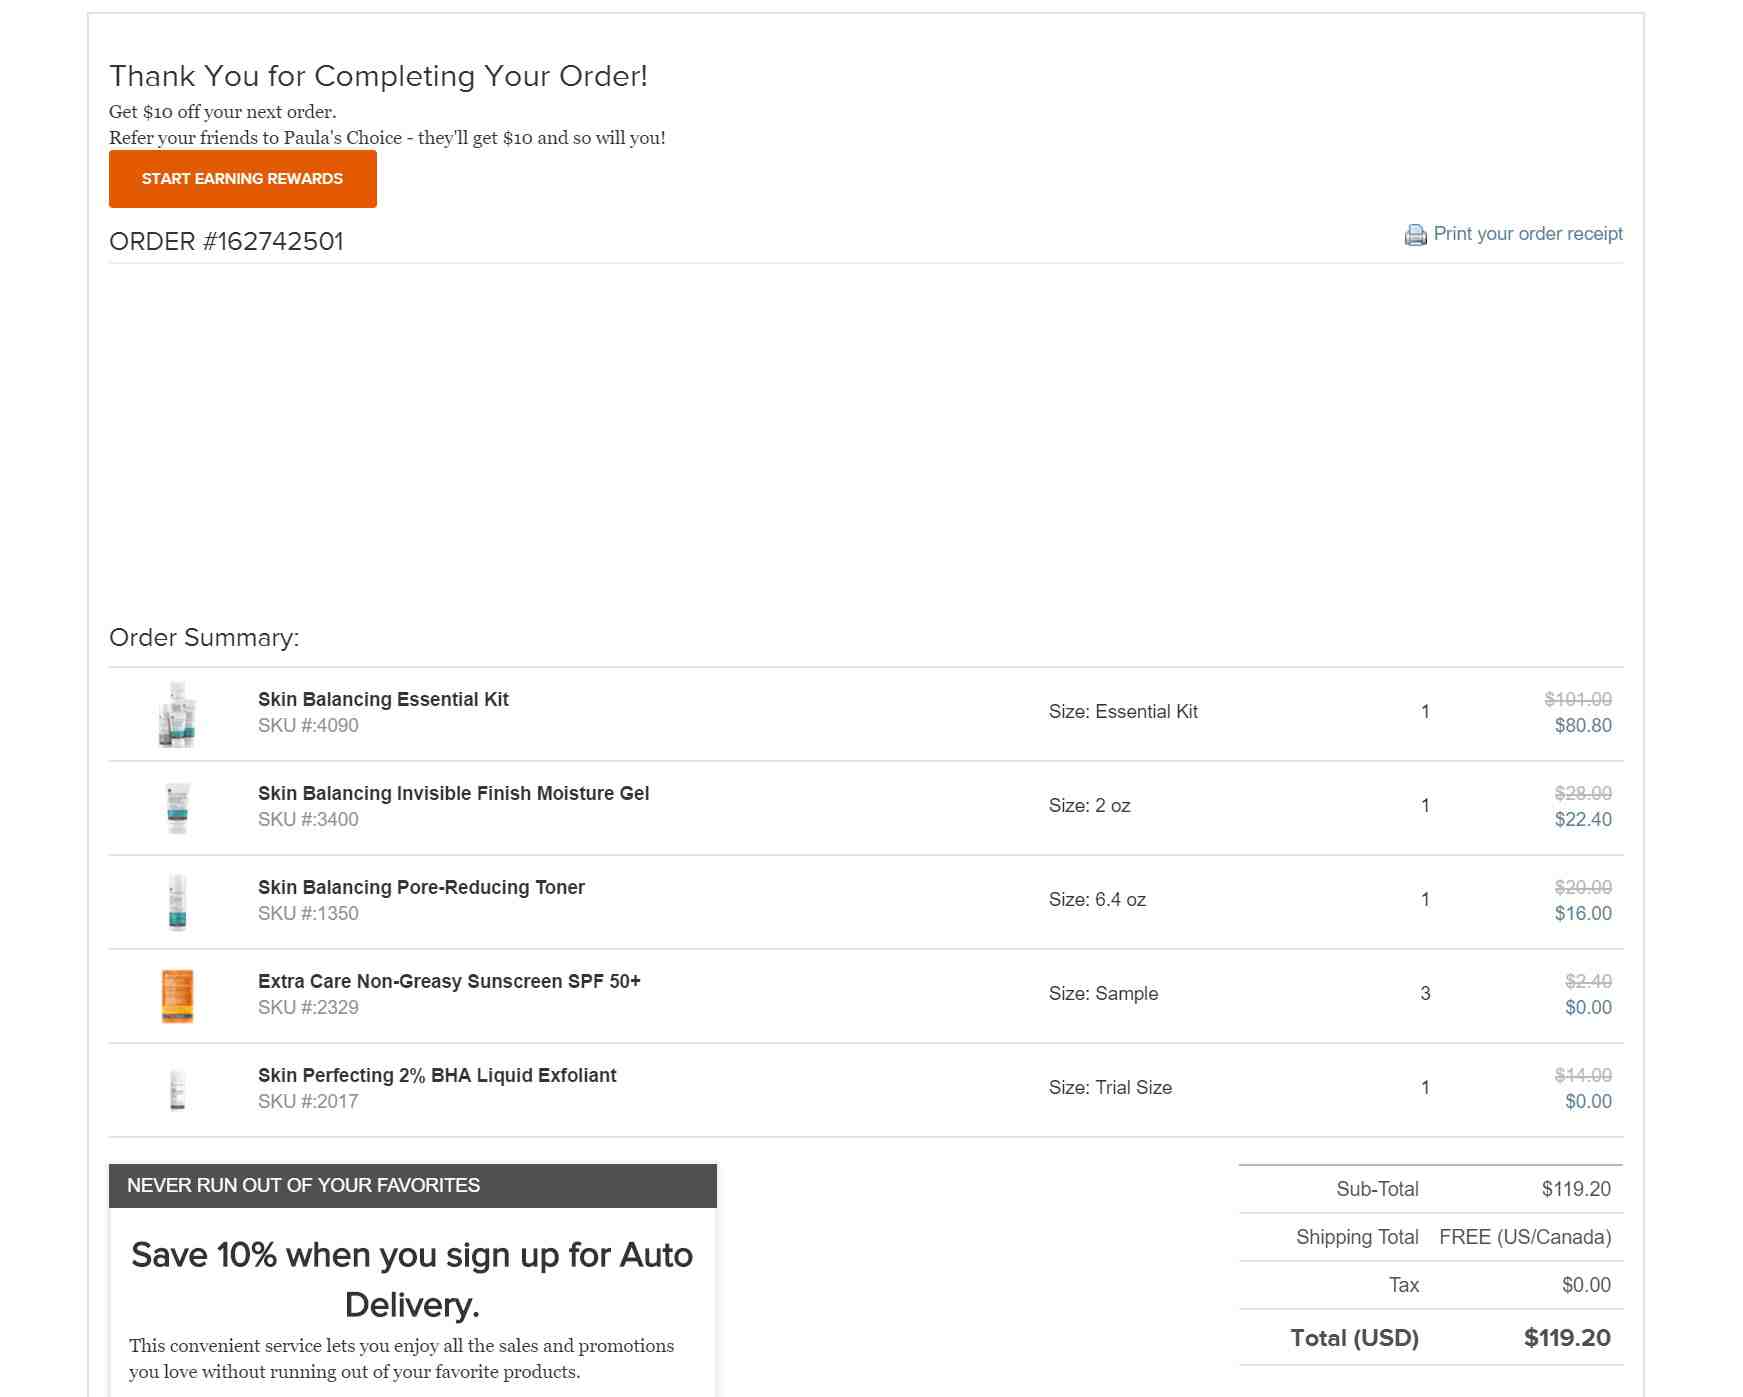The image size is (1743, 1397).
Task: Click the Get $10 off your next order text
Action: 223,112
